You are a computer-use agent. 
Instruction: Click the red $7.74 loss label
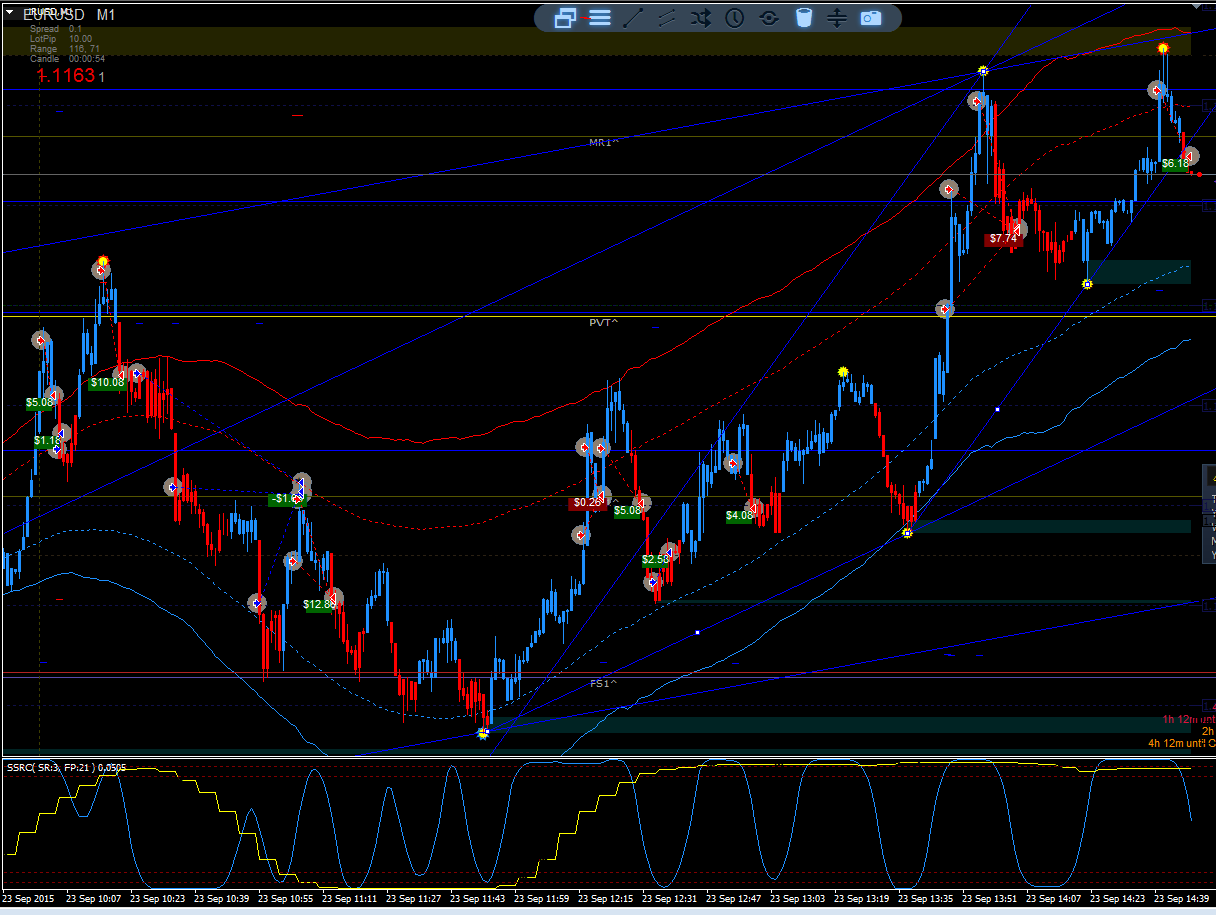point(1003,239)
